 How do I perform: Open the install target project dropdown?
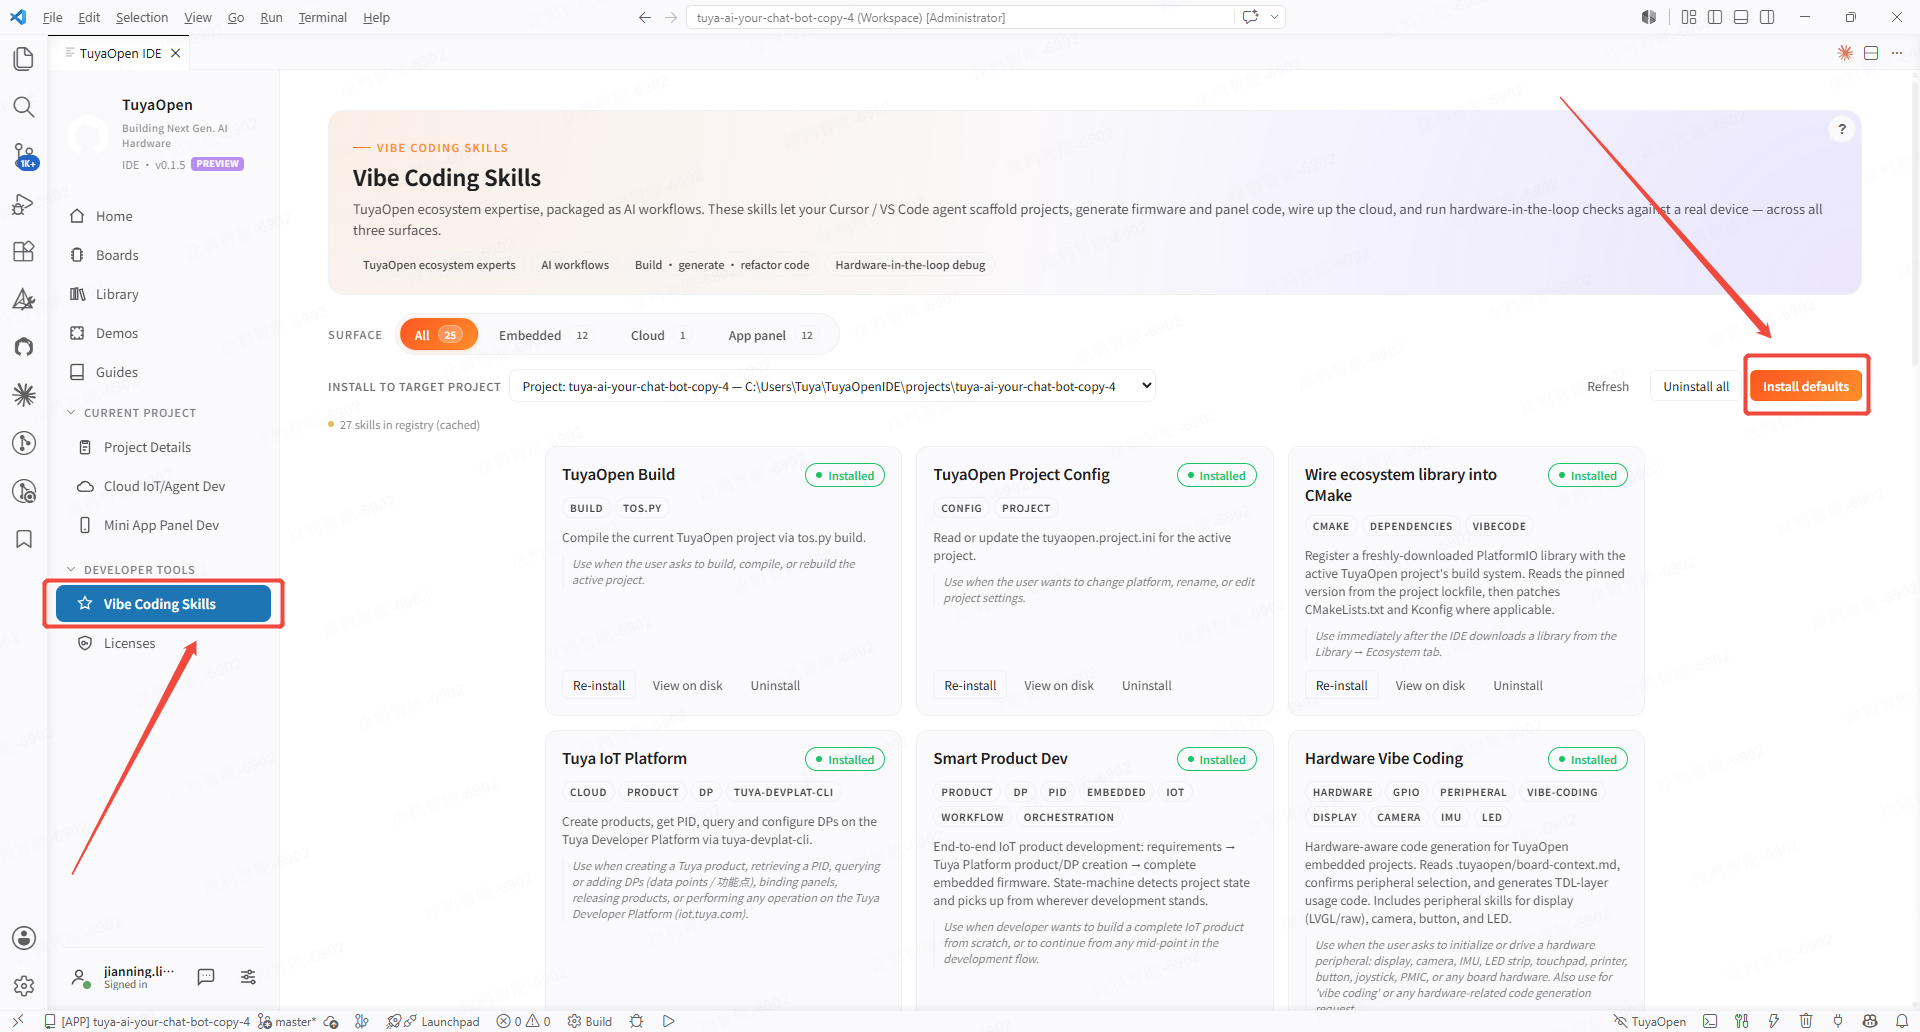point(832,386)
